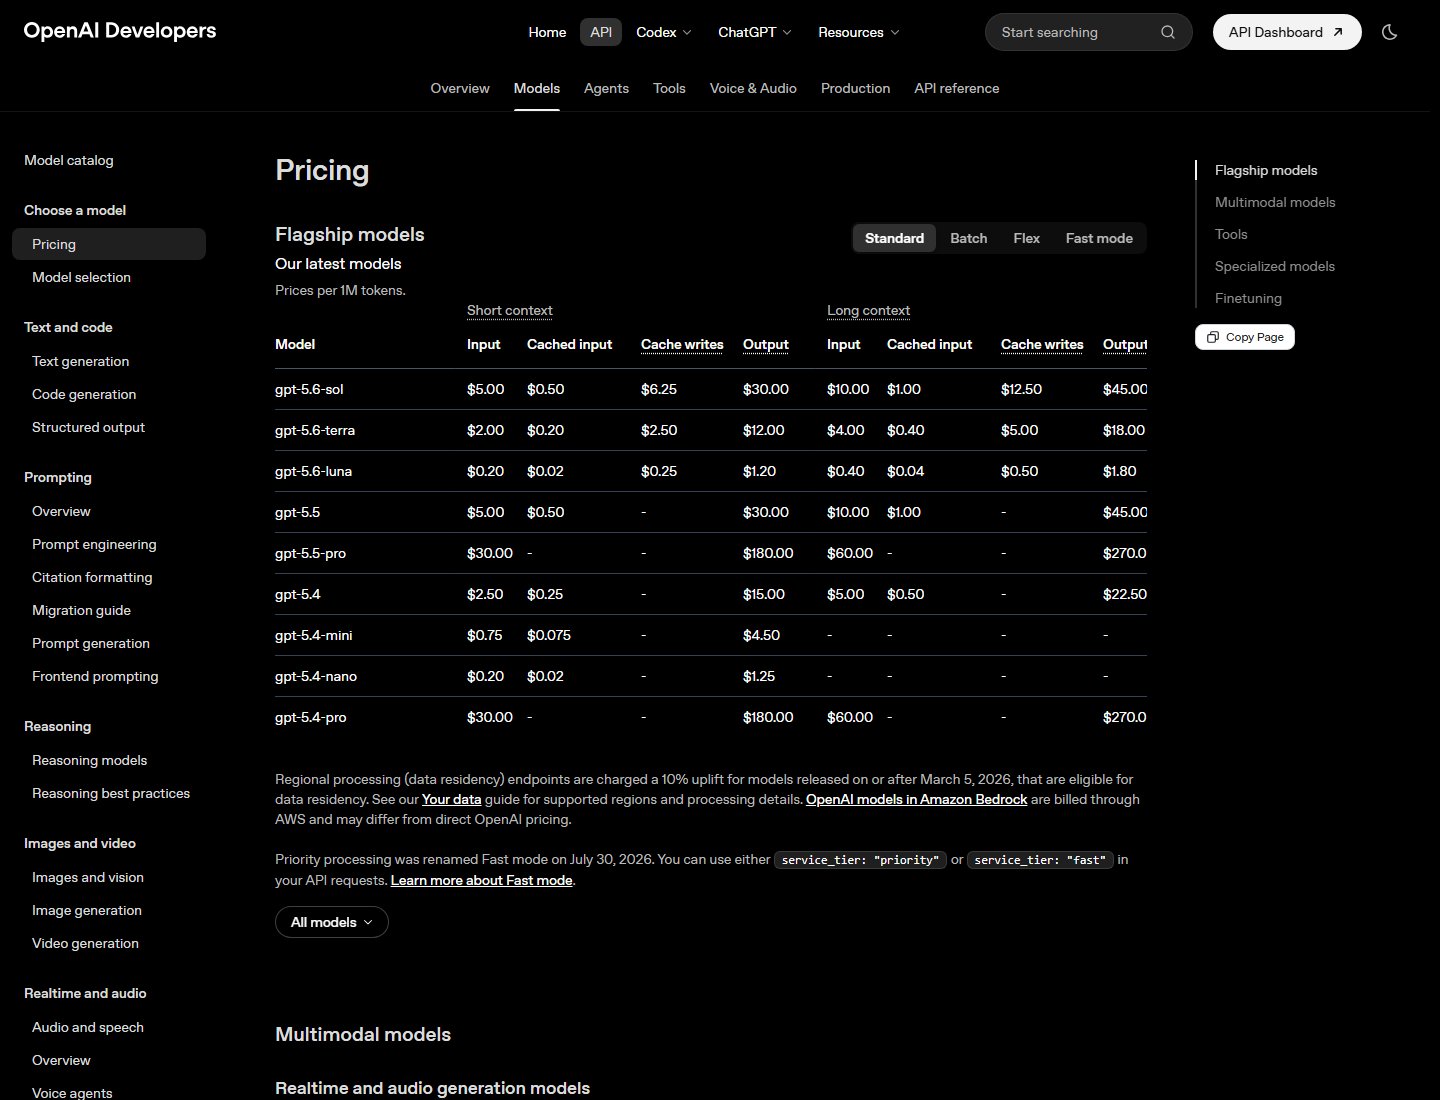Open the API reference tab

(957, 88)
